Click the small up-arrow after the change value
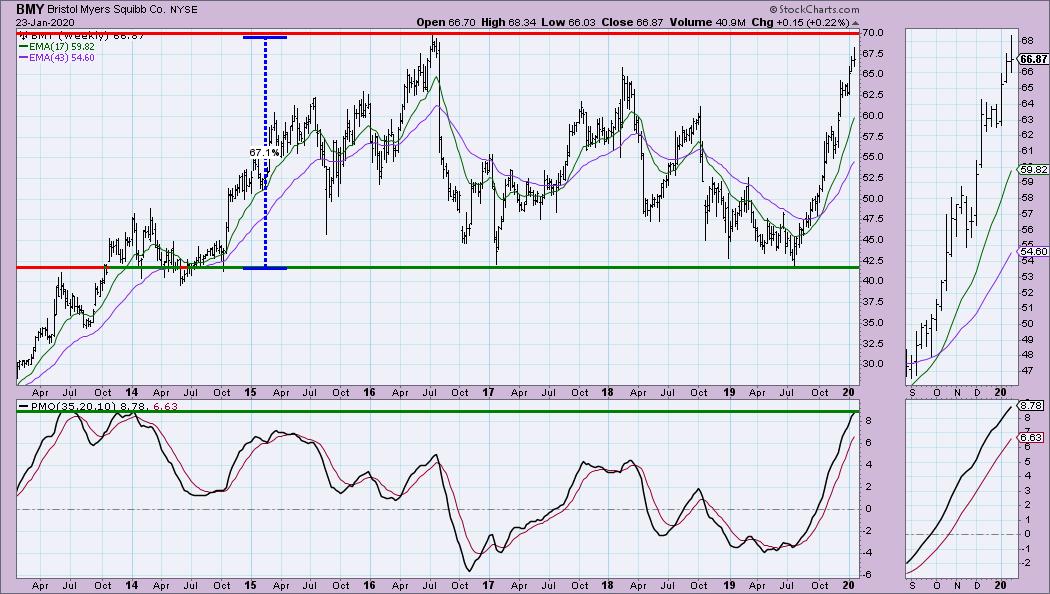1050x594 pixels. point(855,23)
